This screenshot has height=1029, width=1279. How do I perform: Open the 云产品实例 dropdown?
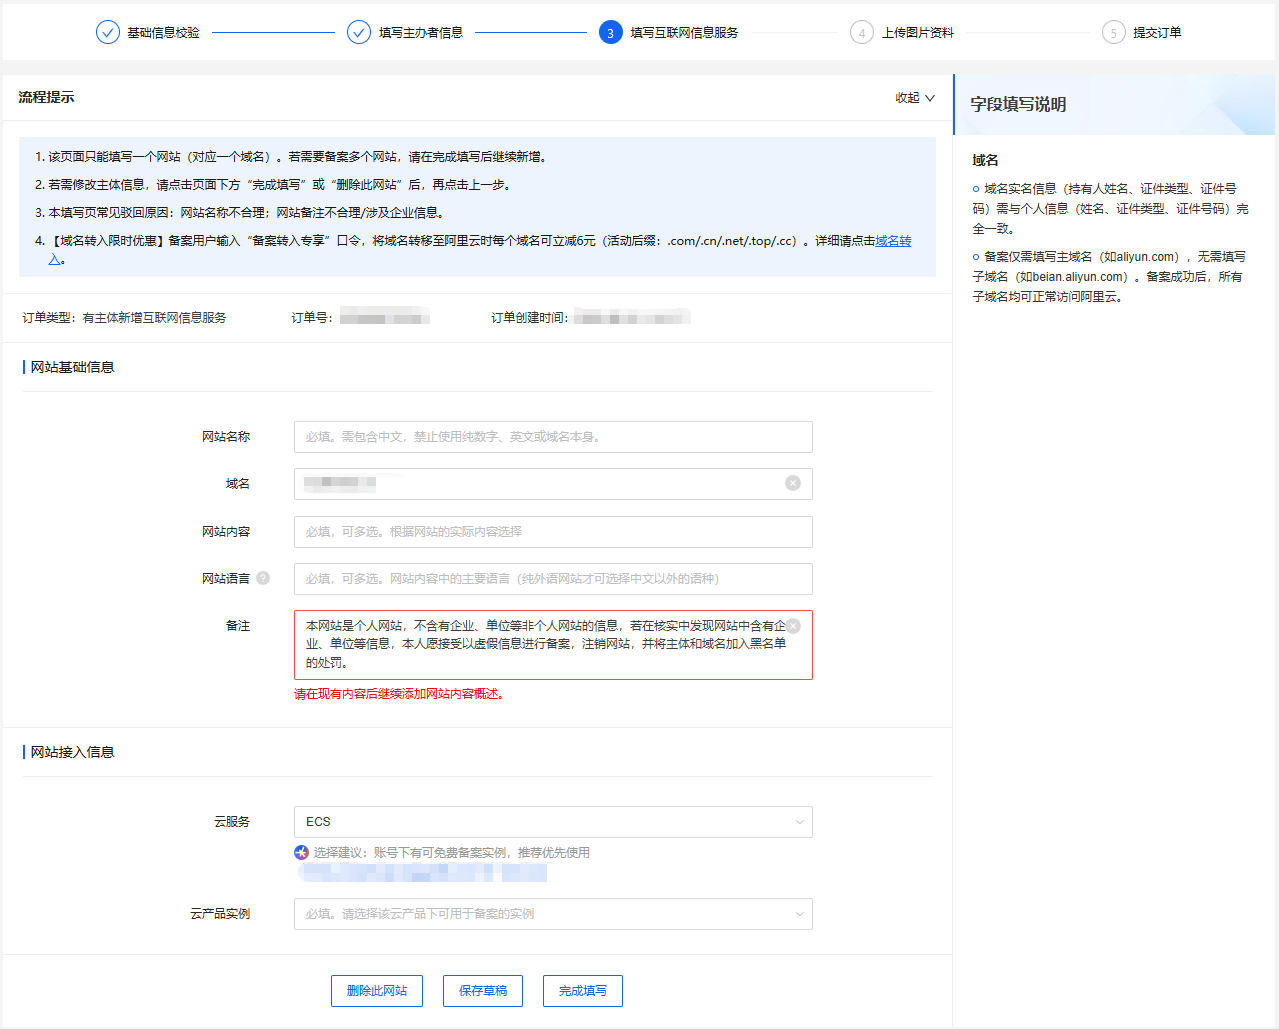click(552, 914)
